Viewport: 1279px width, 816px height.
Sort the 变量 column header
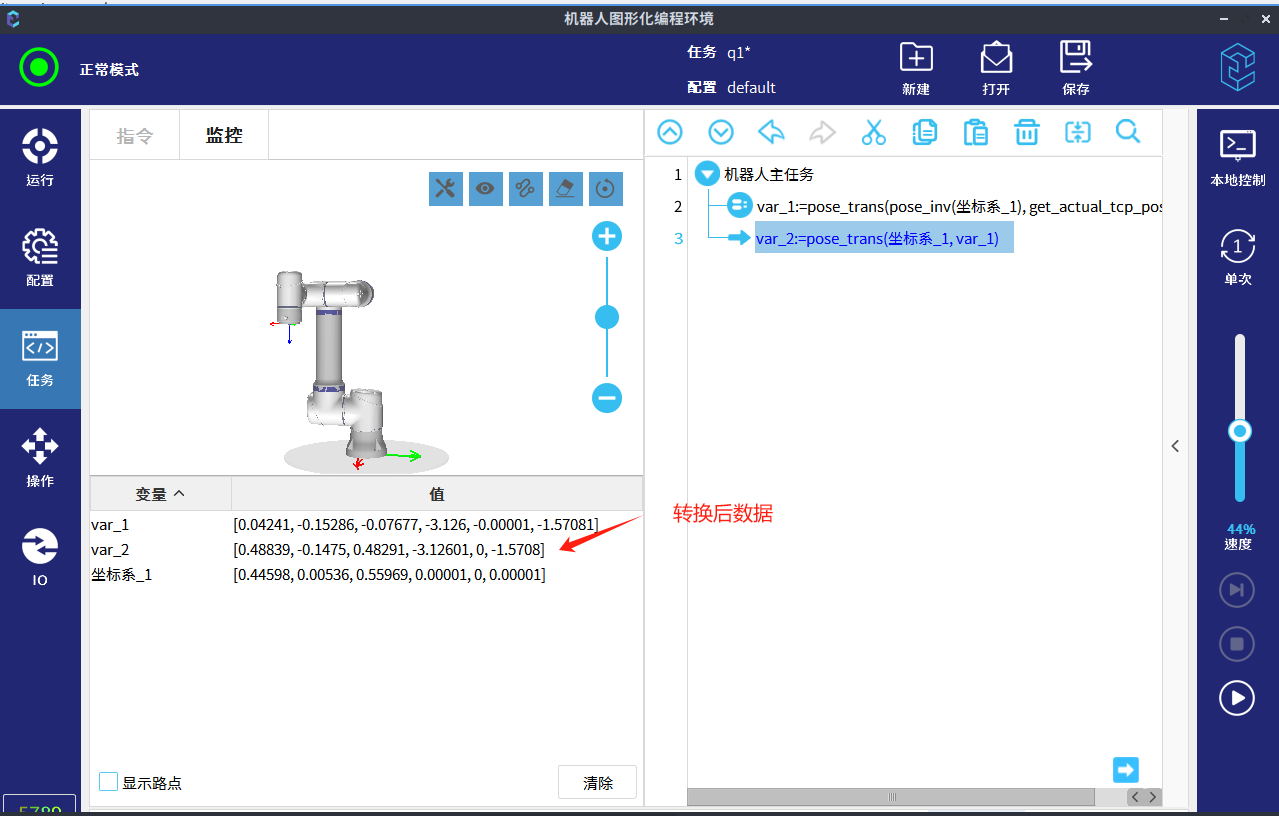tap(160, 494)
